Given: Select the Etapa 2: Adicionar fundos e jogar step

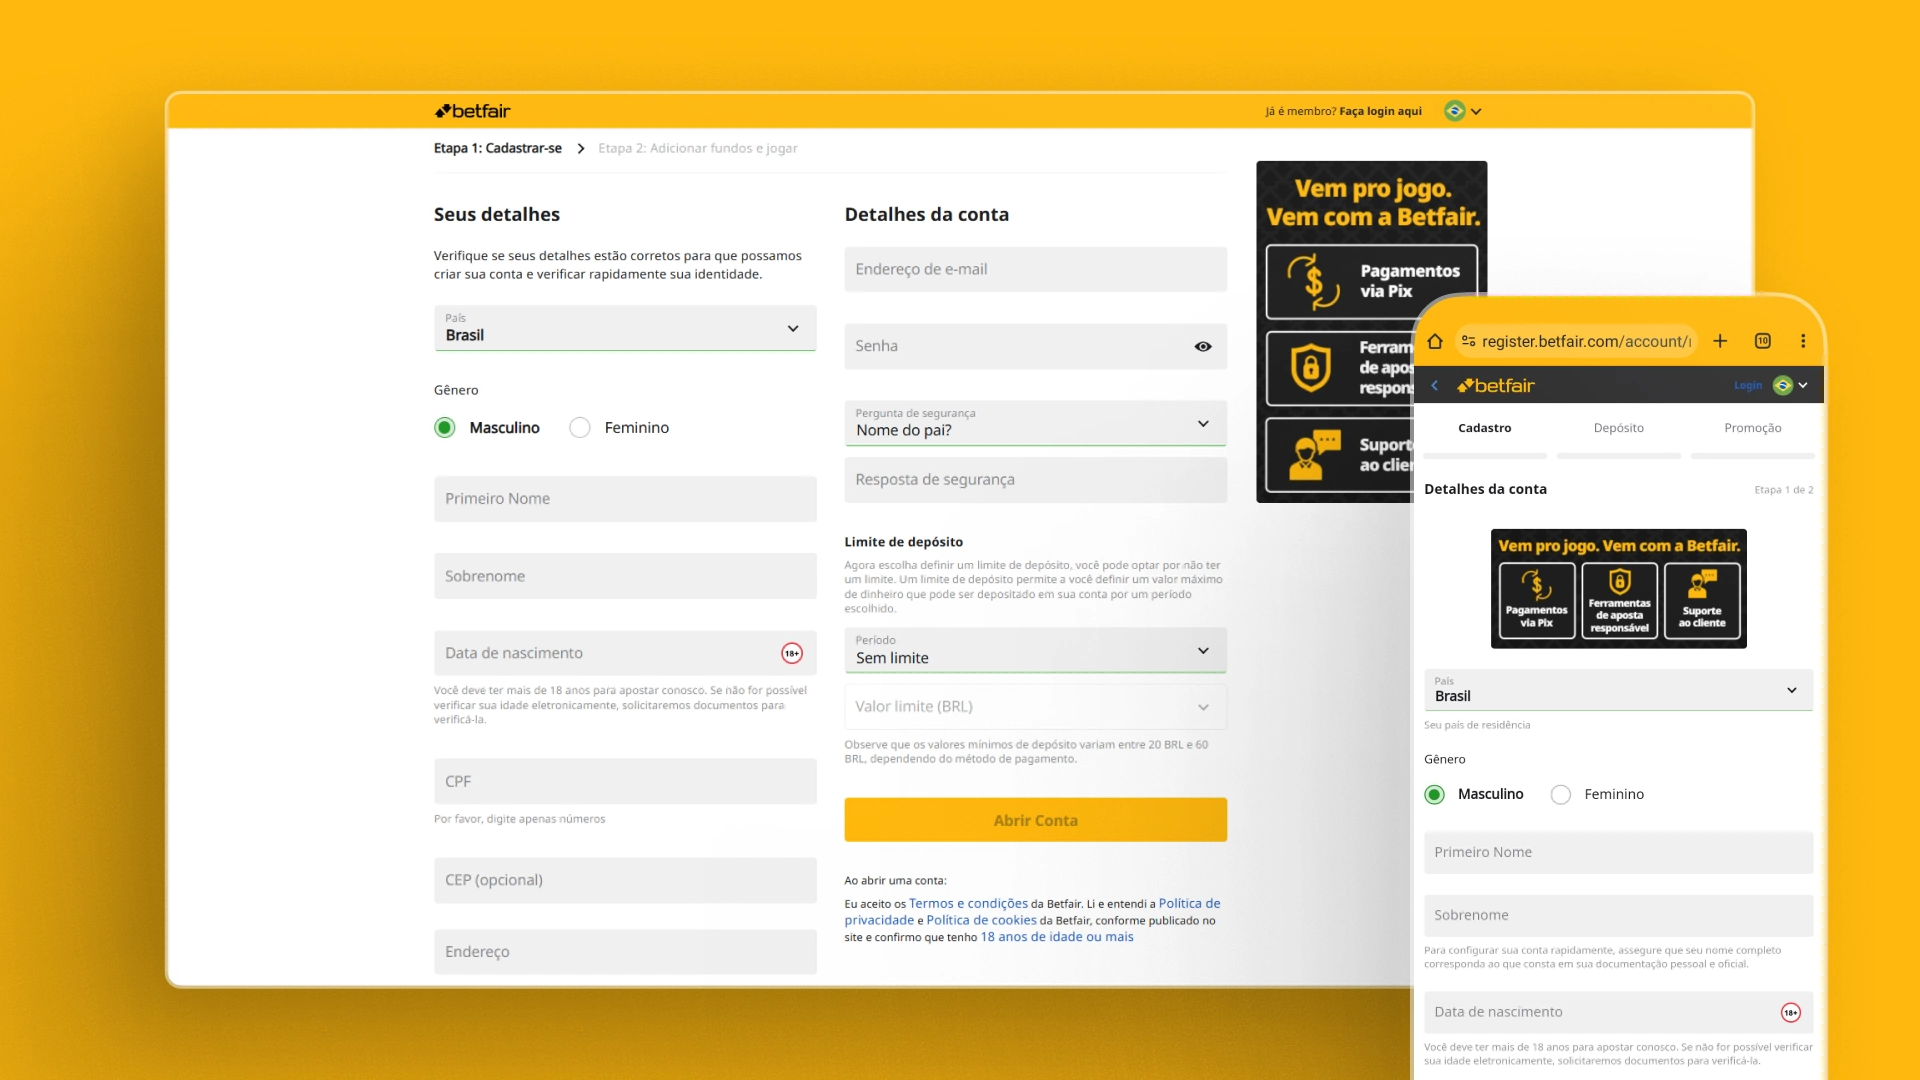Looking at the screenshot, I should pos(698,148).
